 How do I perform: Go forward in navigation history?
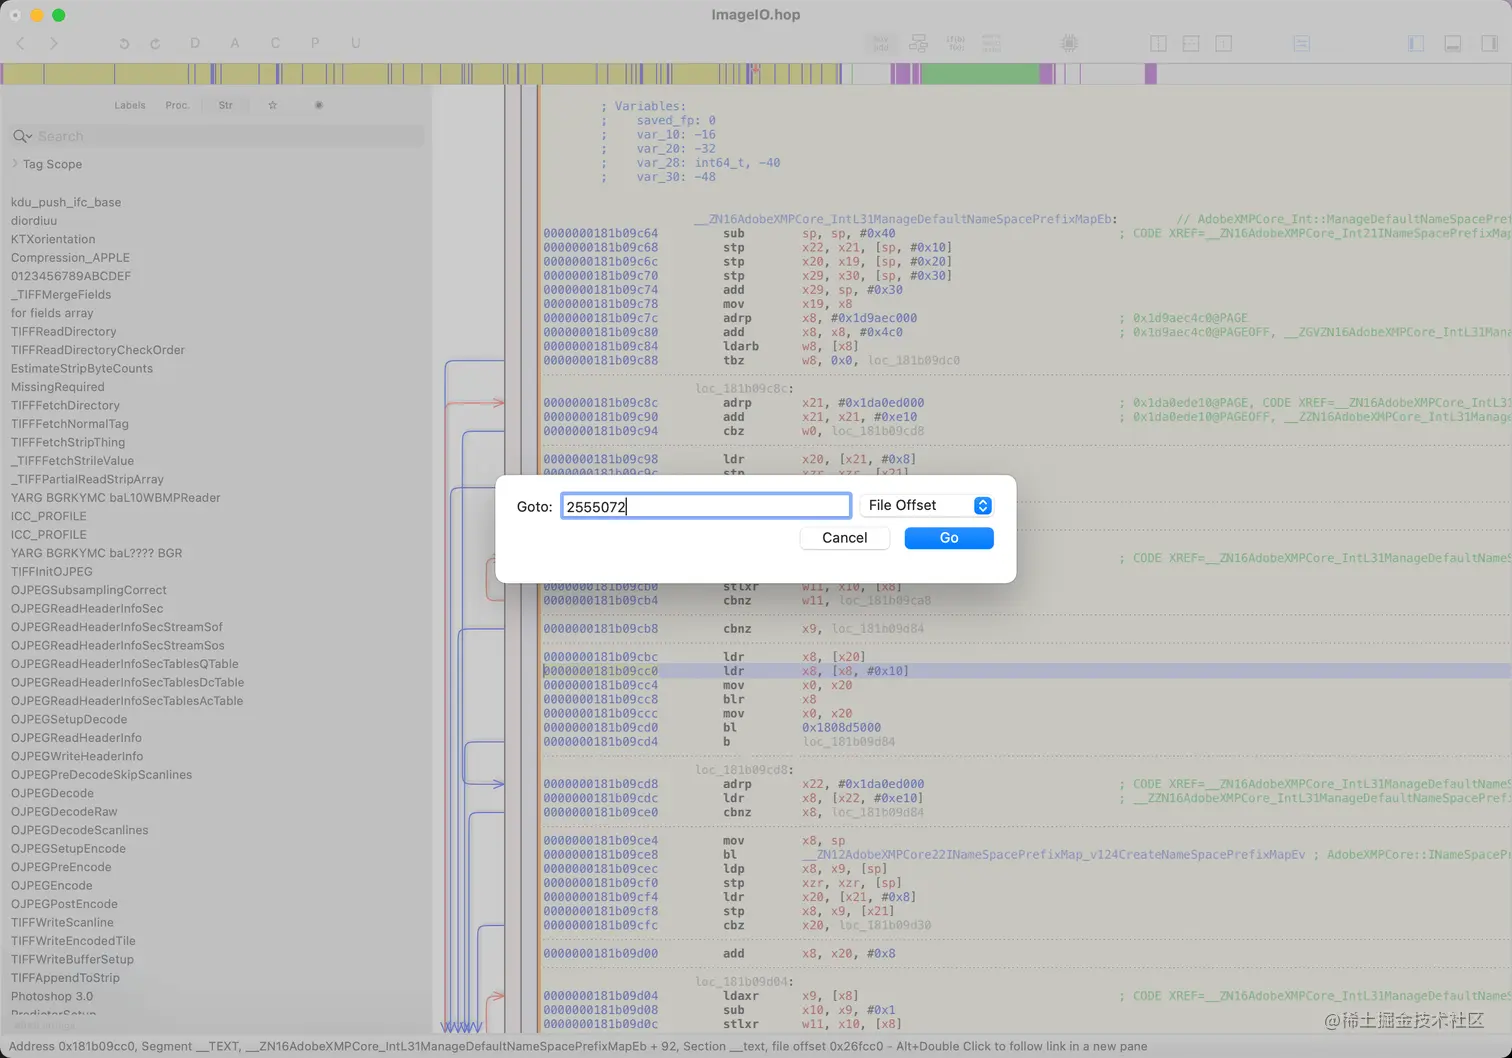[54, 43]
